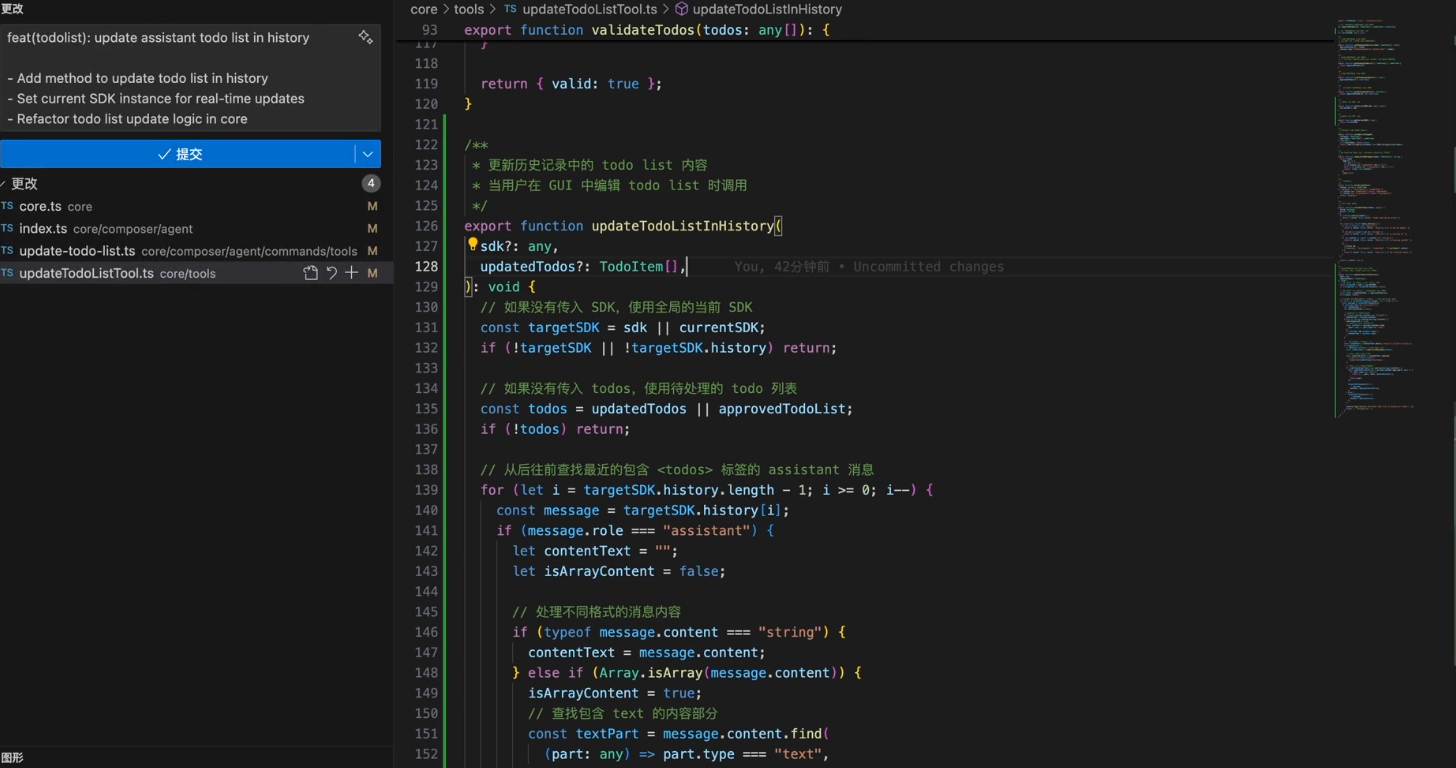Click the sparkle icon to generate commit message
Image resolution: width=1456 pixels, height=768 pixels.
click(365, 38)
